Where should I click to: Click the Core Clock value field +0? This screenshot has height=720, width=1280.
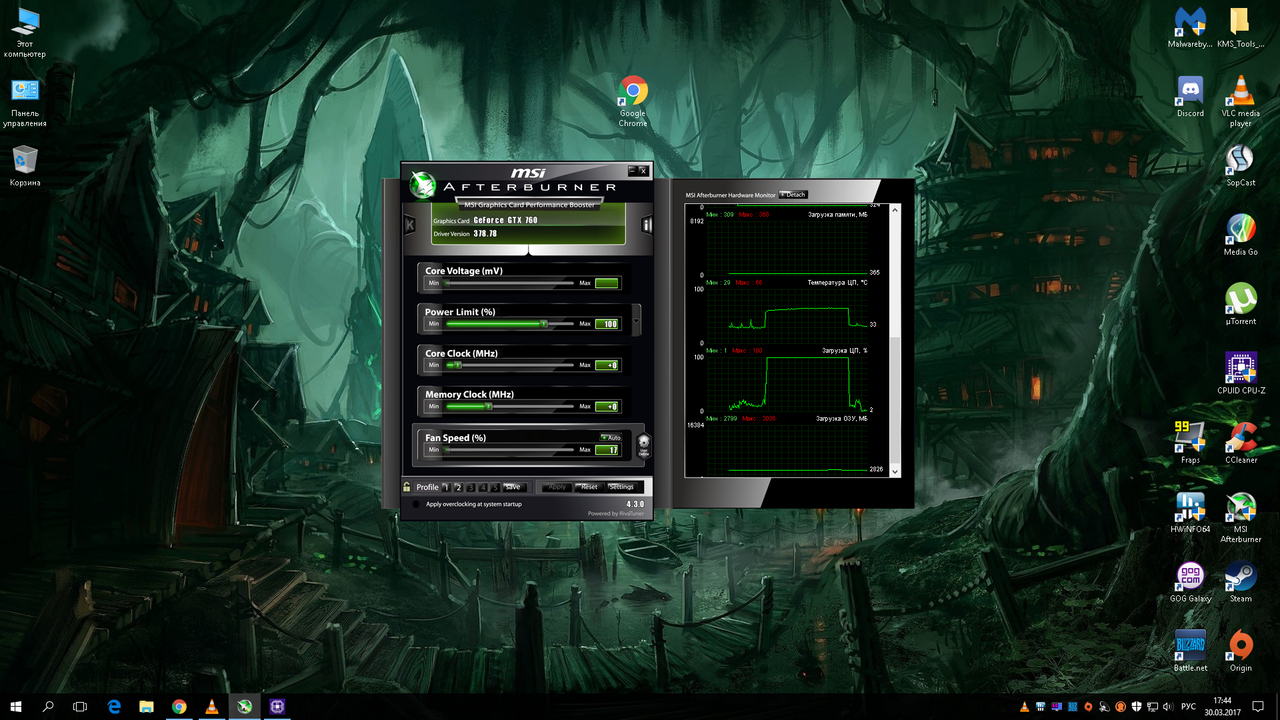[x=607, y=365]
